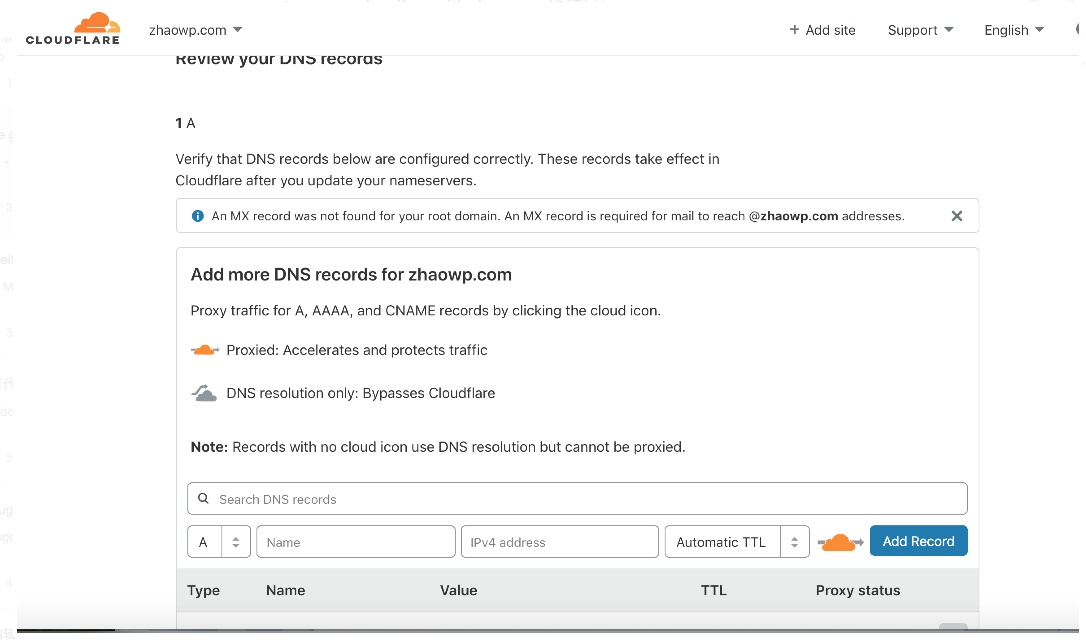Focus the Search DNS records field
Viewport: 1086px width, 640px height.
click(590, 499)
